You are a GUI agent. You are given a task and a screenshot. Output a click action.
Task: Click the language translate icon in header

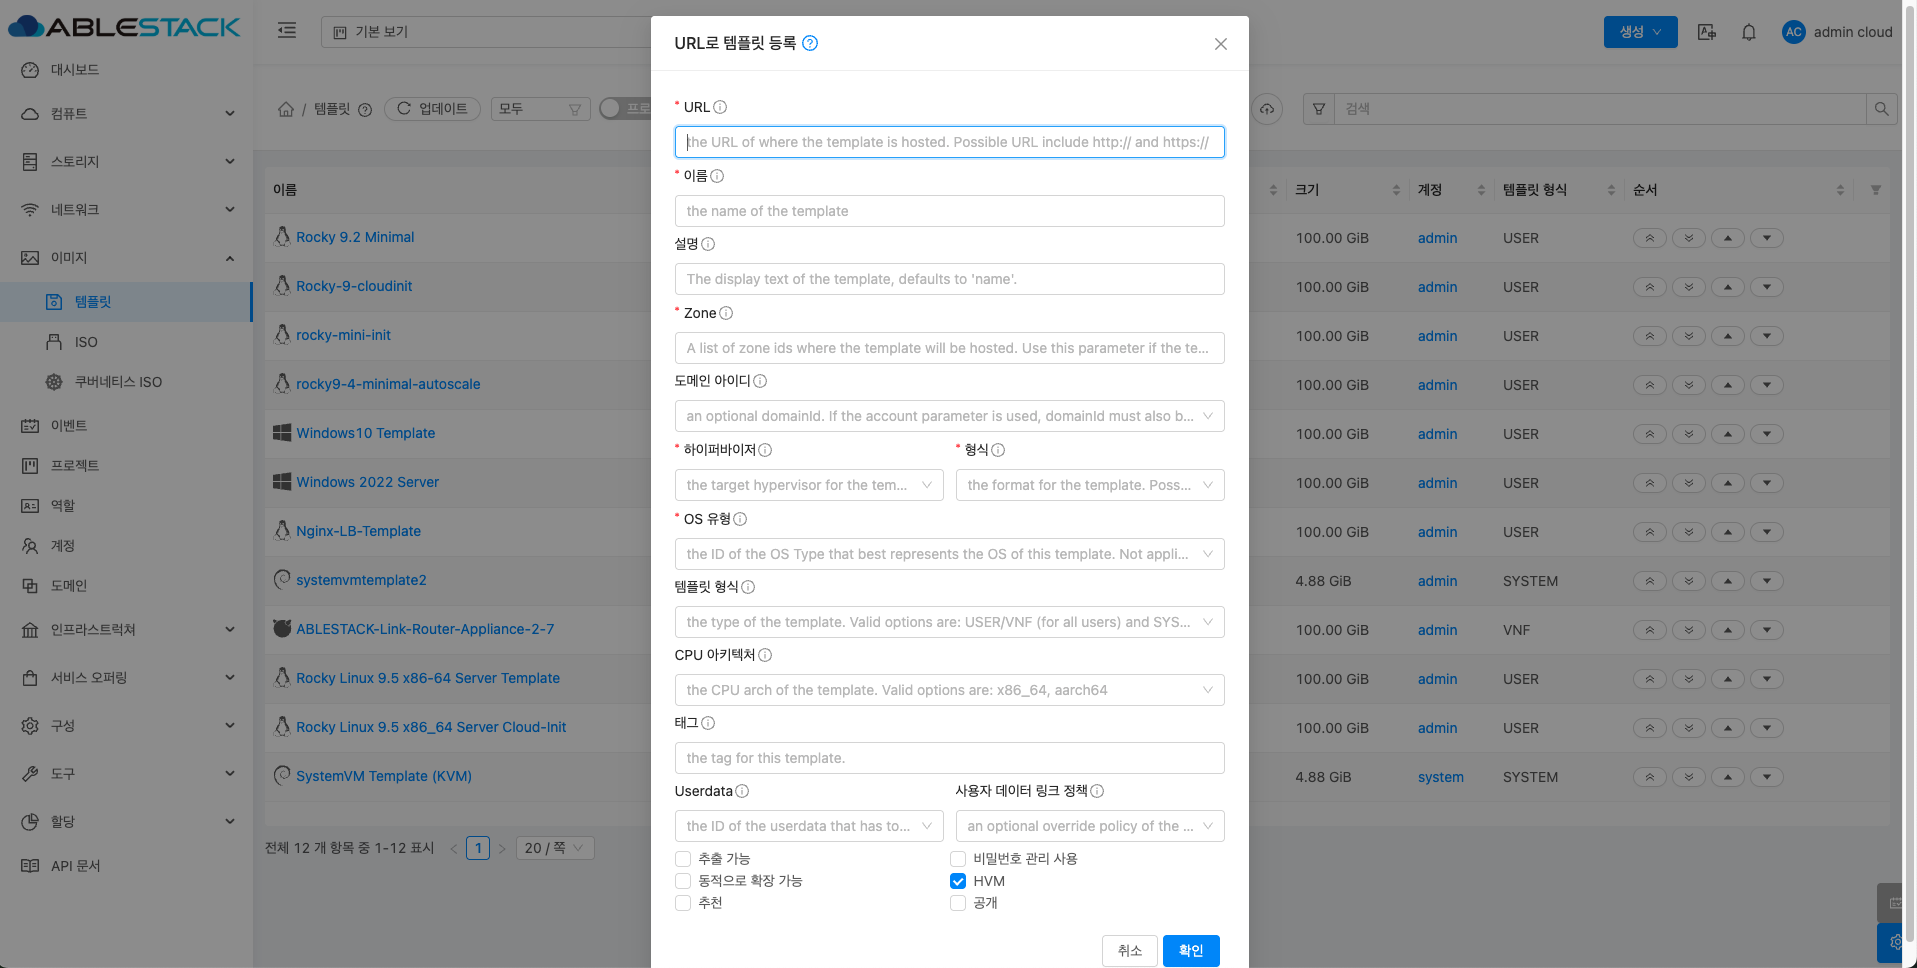[x=1707, y=32]
